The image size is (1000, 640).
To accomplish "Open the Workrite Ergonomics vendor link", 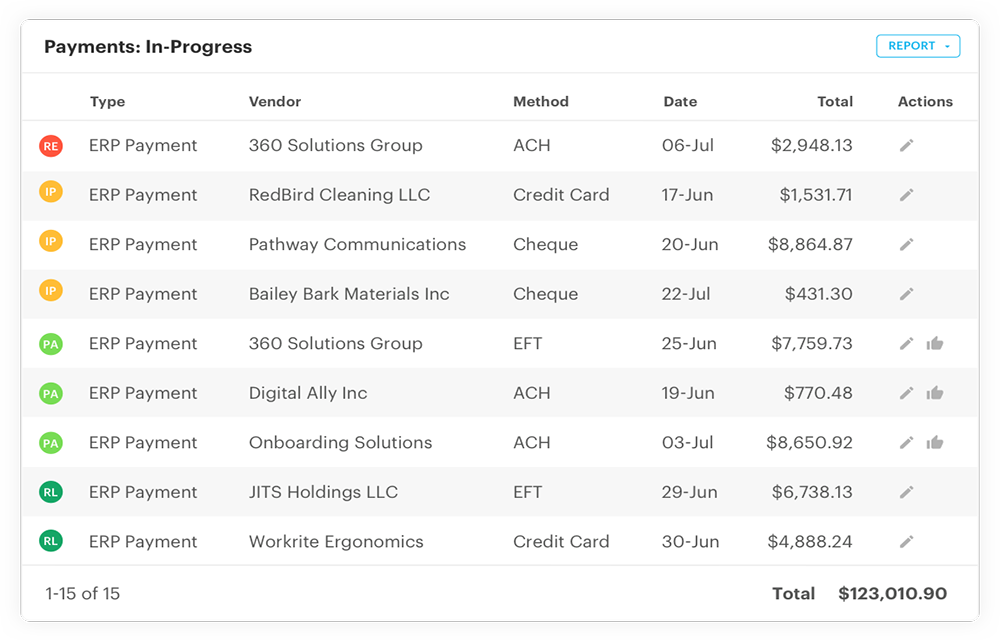I will click(x=336, y=542).
